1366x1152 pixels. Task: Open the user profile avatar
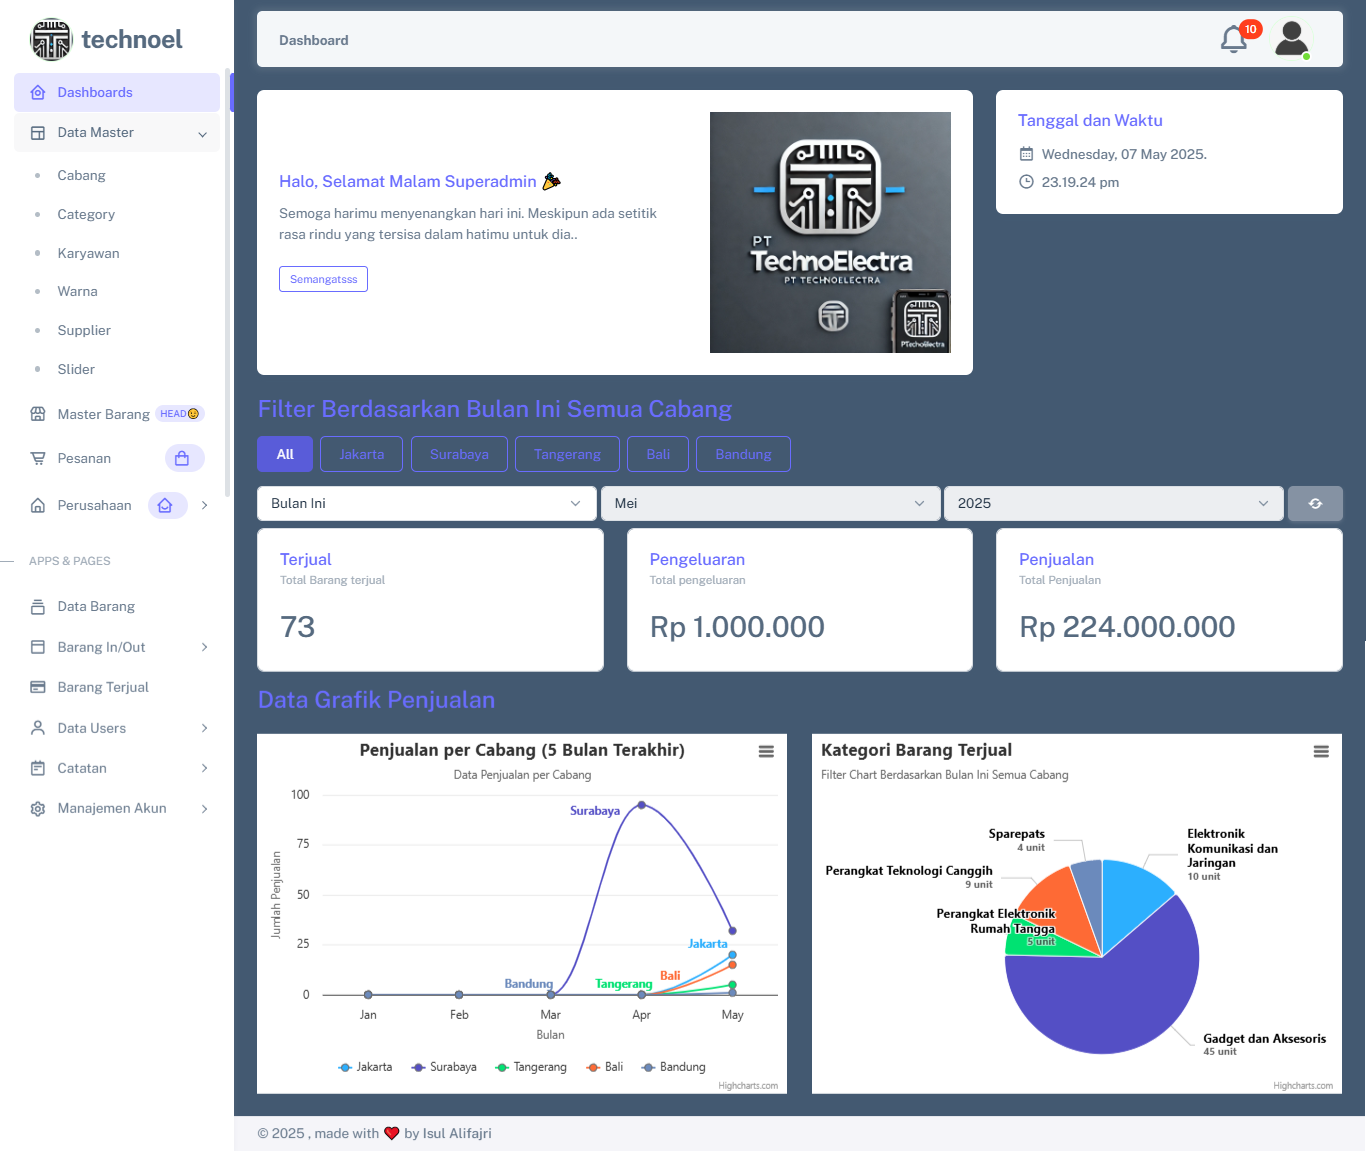point(1292,39)
